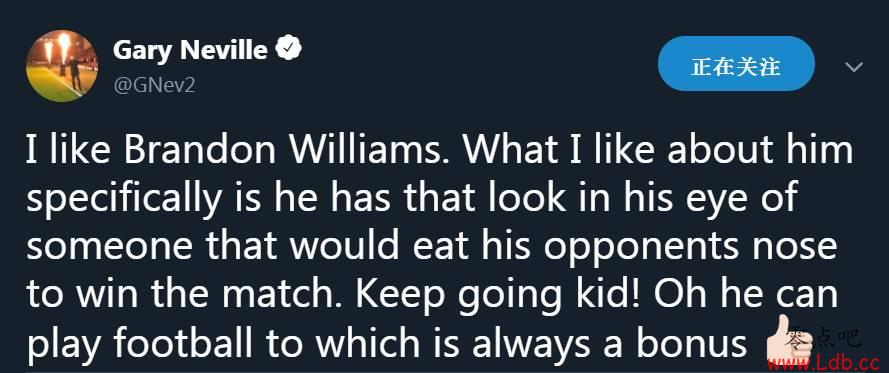Viewport: 889px width, 373px height.
Task: Open the Gary Neville display name
Action: coord(190,50)
